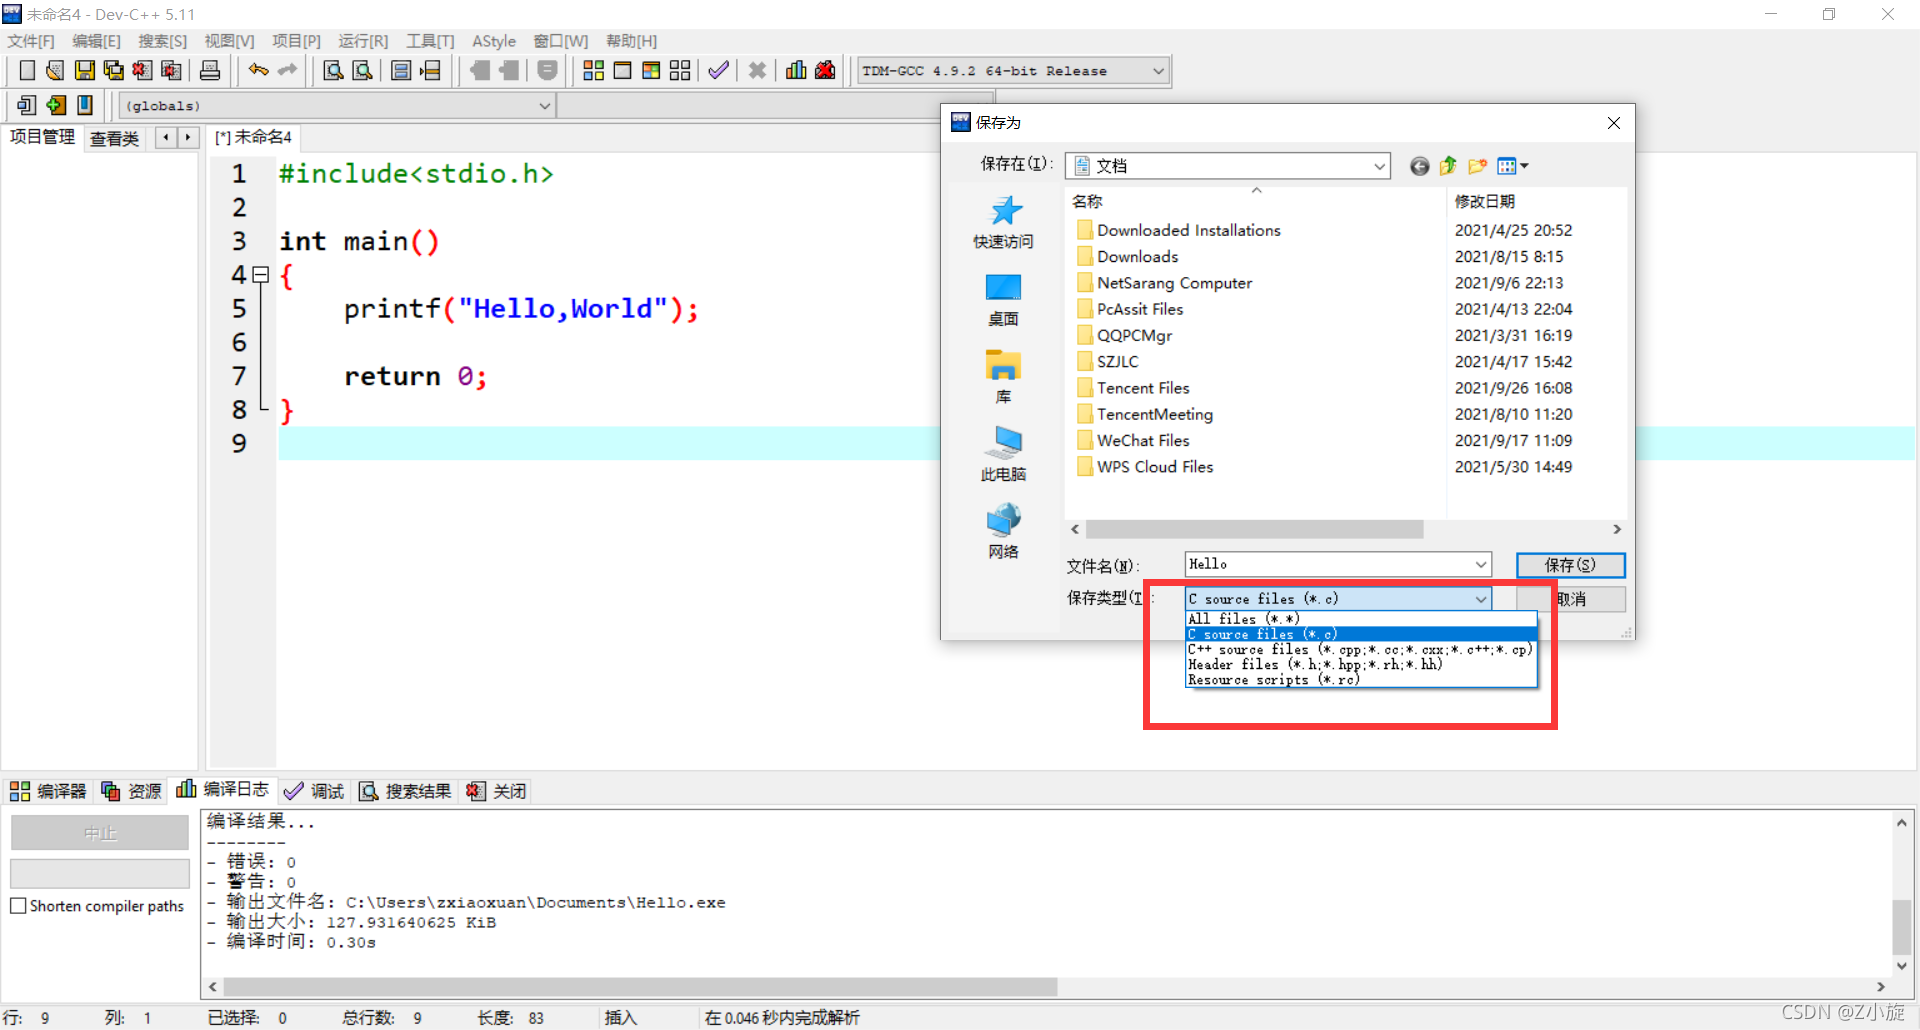Click the Open file toolbar icon
This screenshot has width=1920, height=1030.
(56, 70)
